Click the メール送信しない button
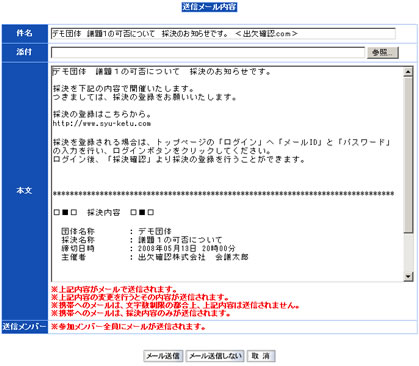The width and height of the screenshot is (419, 366). tap(215, 356)
